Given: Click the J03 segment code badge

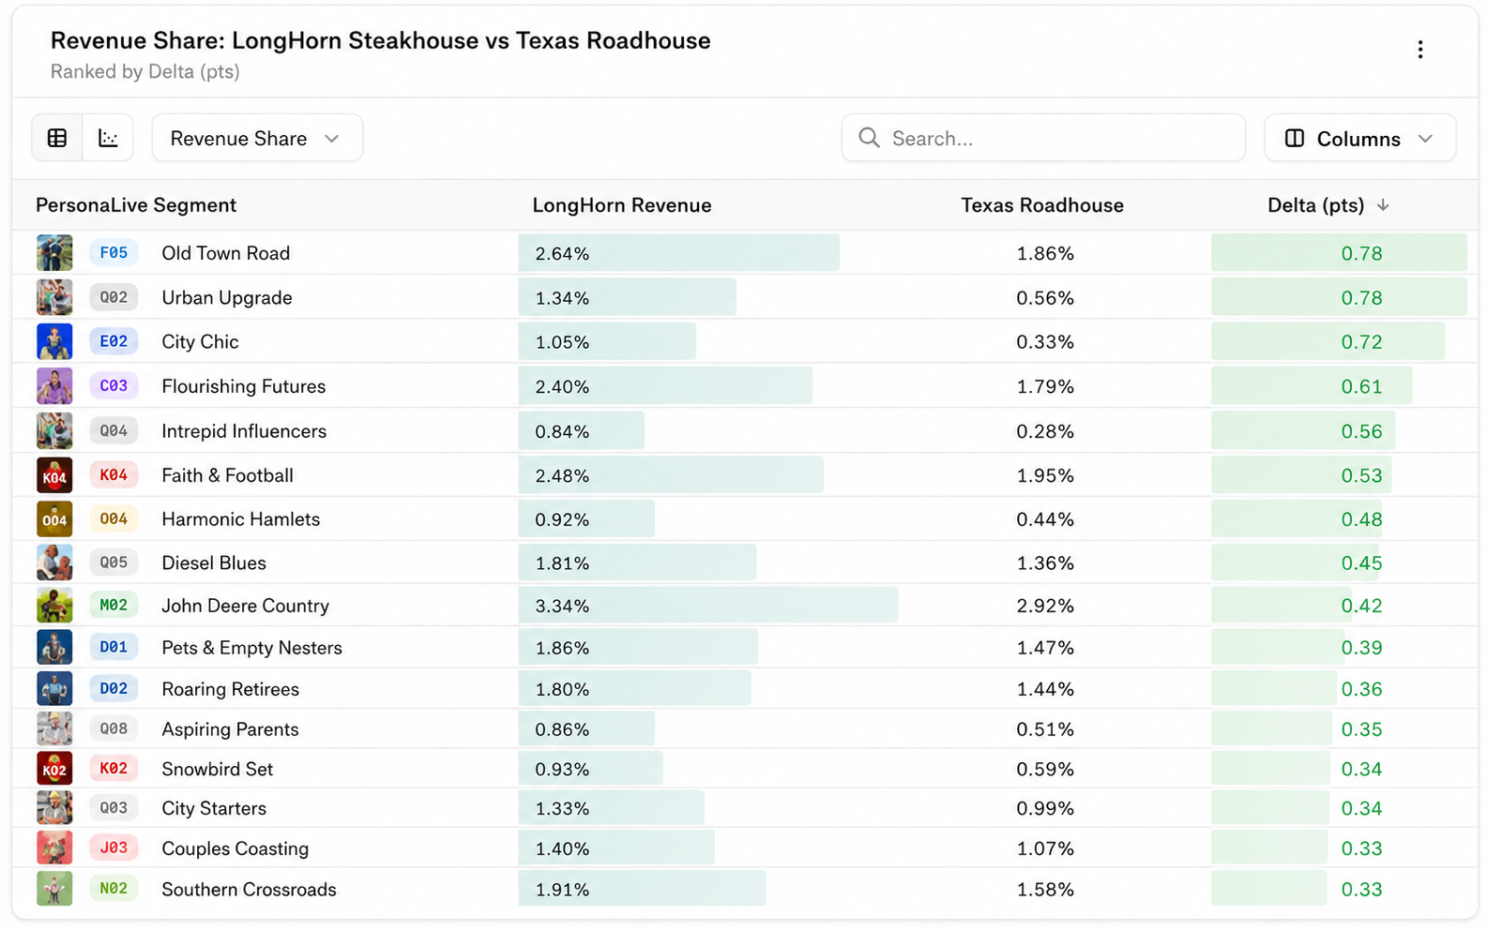Looking at the screenshot, I should coord(113,848).
